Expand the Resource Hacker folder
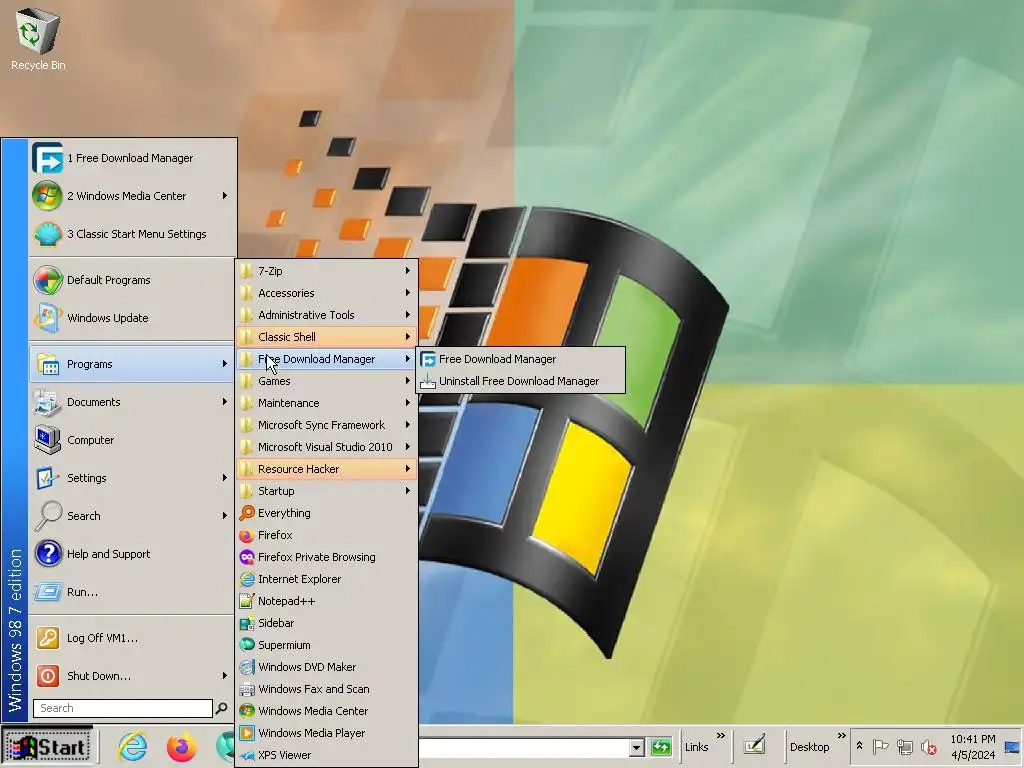1024x768 pixels. pos(327,469)
